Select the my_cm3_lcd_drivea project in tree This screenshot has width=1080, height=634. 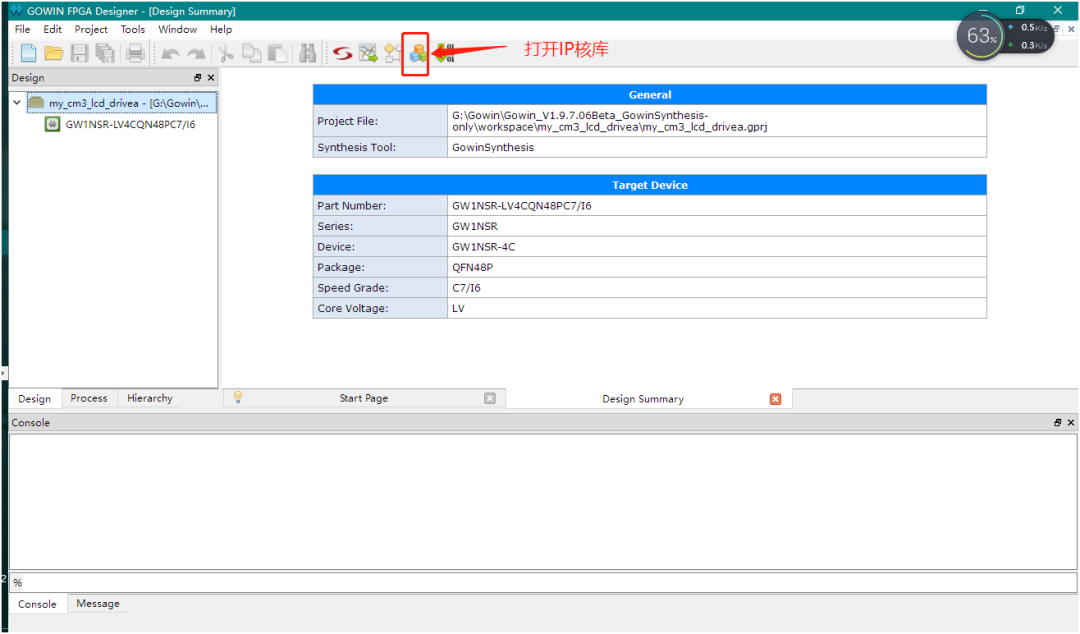point(122,103)
